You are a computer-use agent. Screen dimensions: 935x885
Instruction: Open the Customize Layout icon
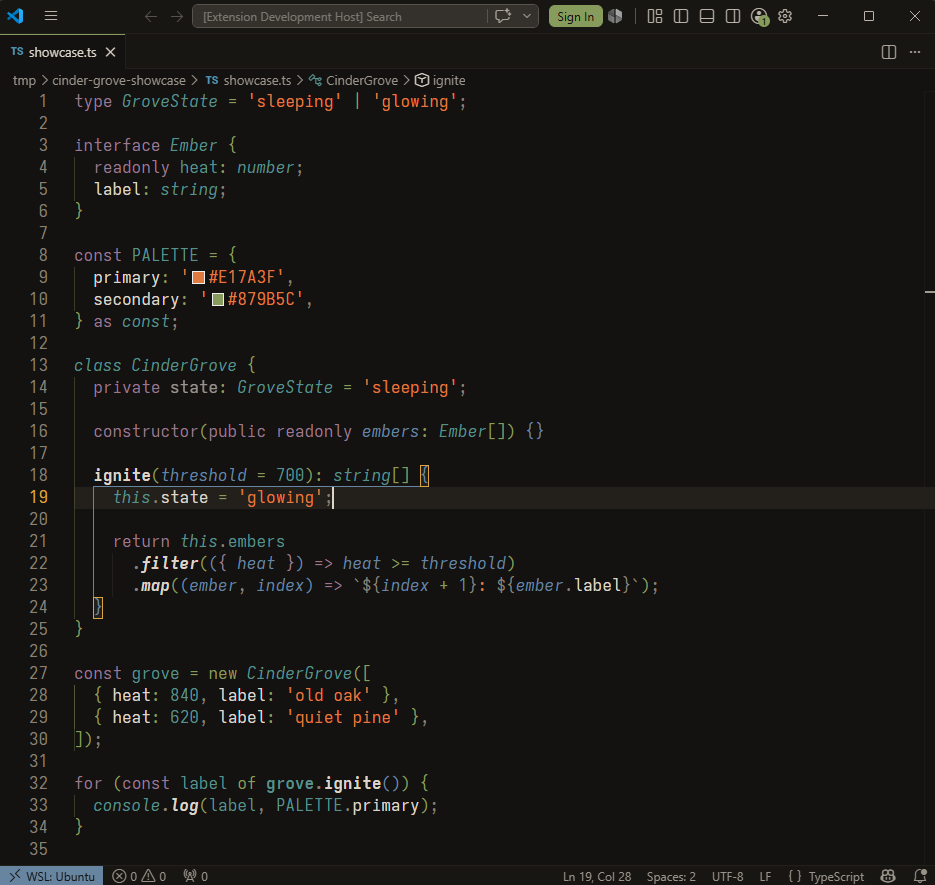point(655,16)
